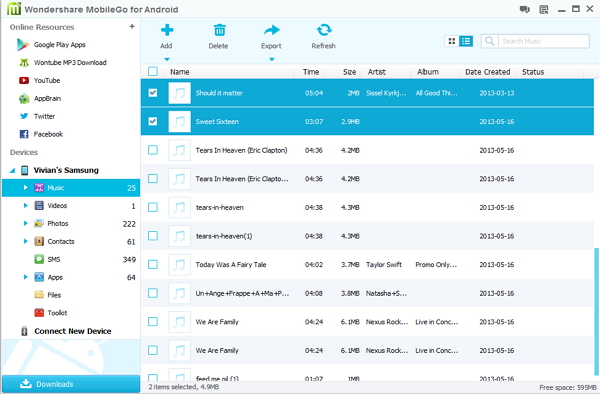Screen dimensions: 600x394
Task: Click the Delete trash icon
Action: pos(219,30)
